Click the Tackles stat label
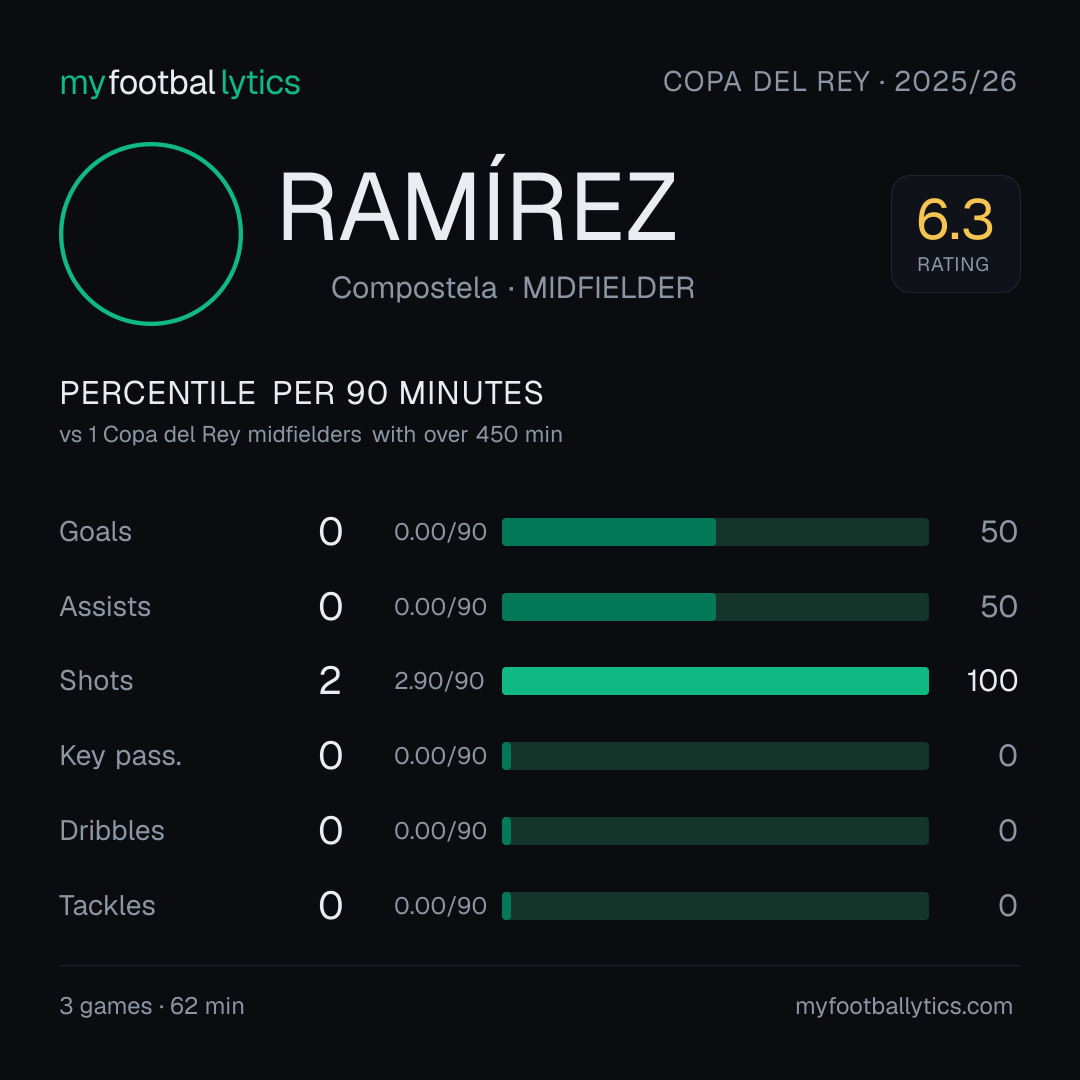 pyautogui.click(x=107, y=906)
